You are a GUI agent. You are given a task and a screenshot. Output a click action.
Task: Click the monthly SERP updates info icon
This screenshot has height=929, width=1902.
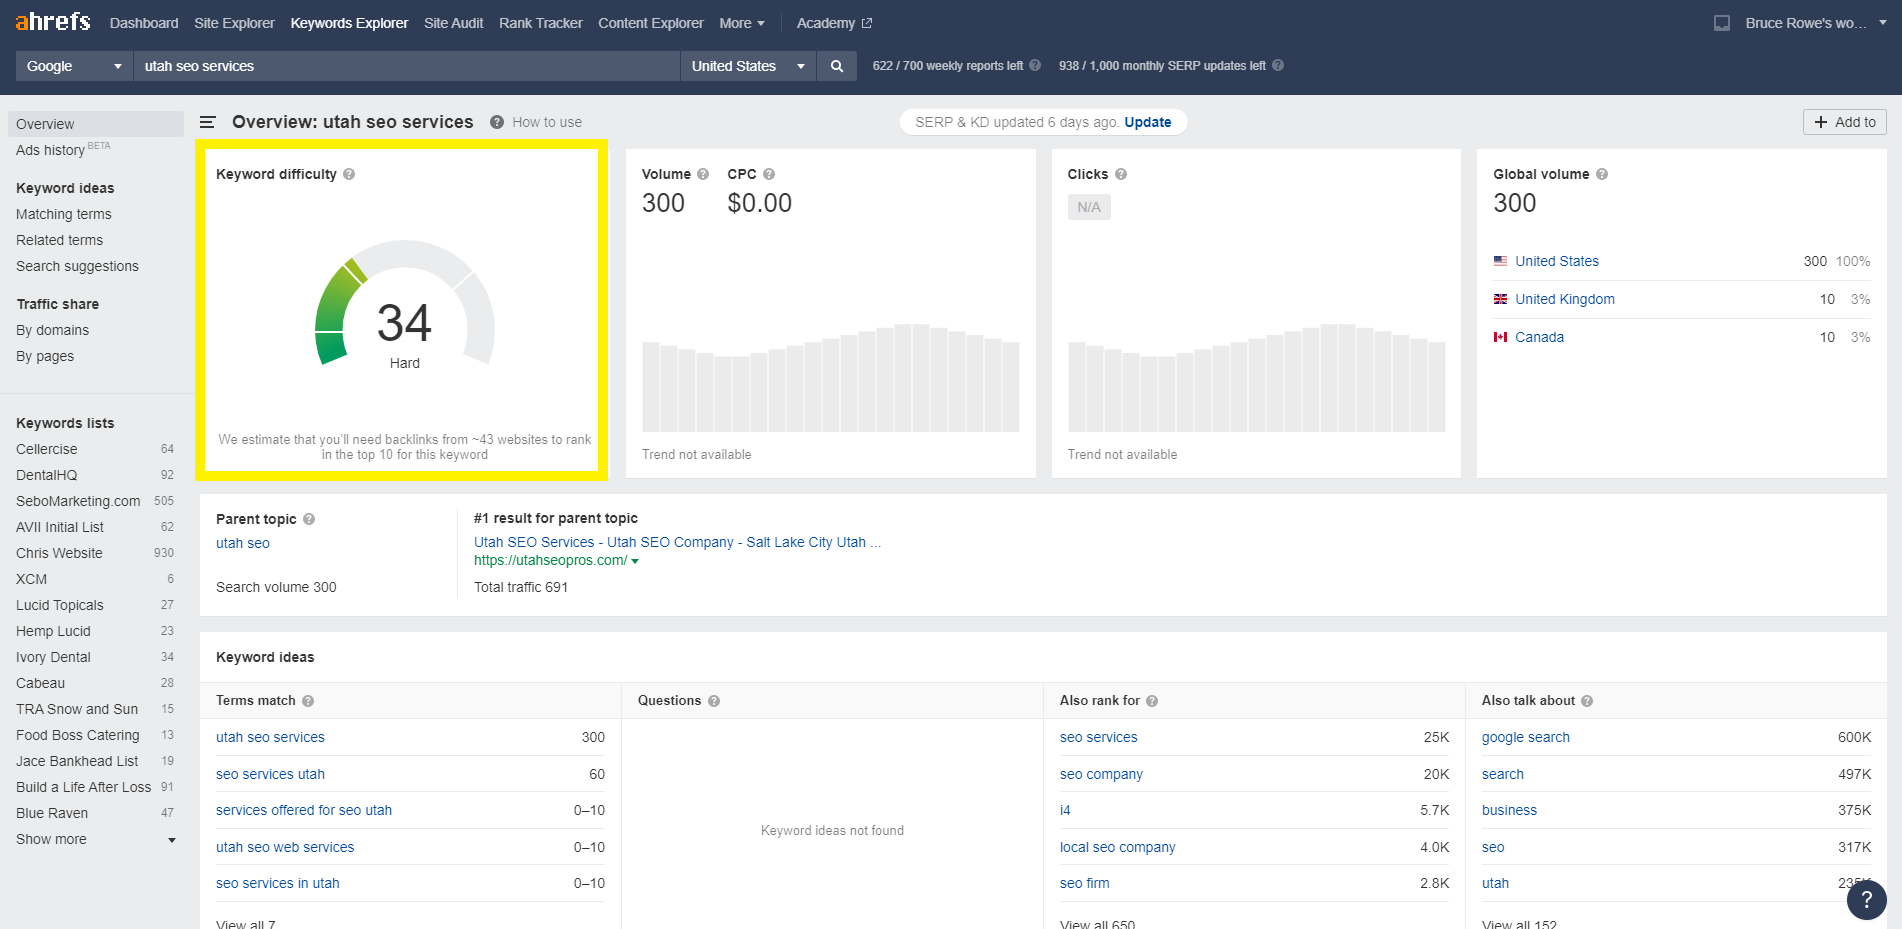pos(1278,65)
